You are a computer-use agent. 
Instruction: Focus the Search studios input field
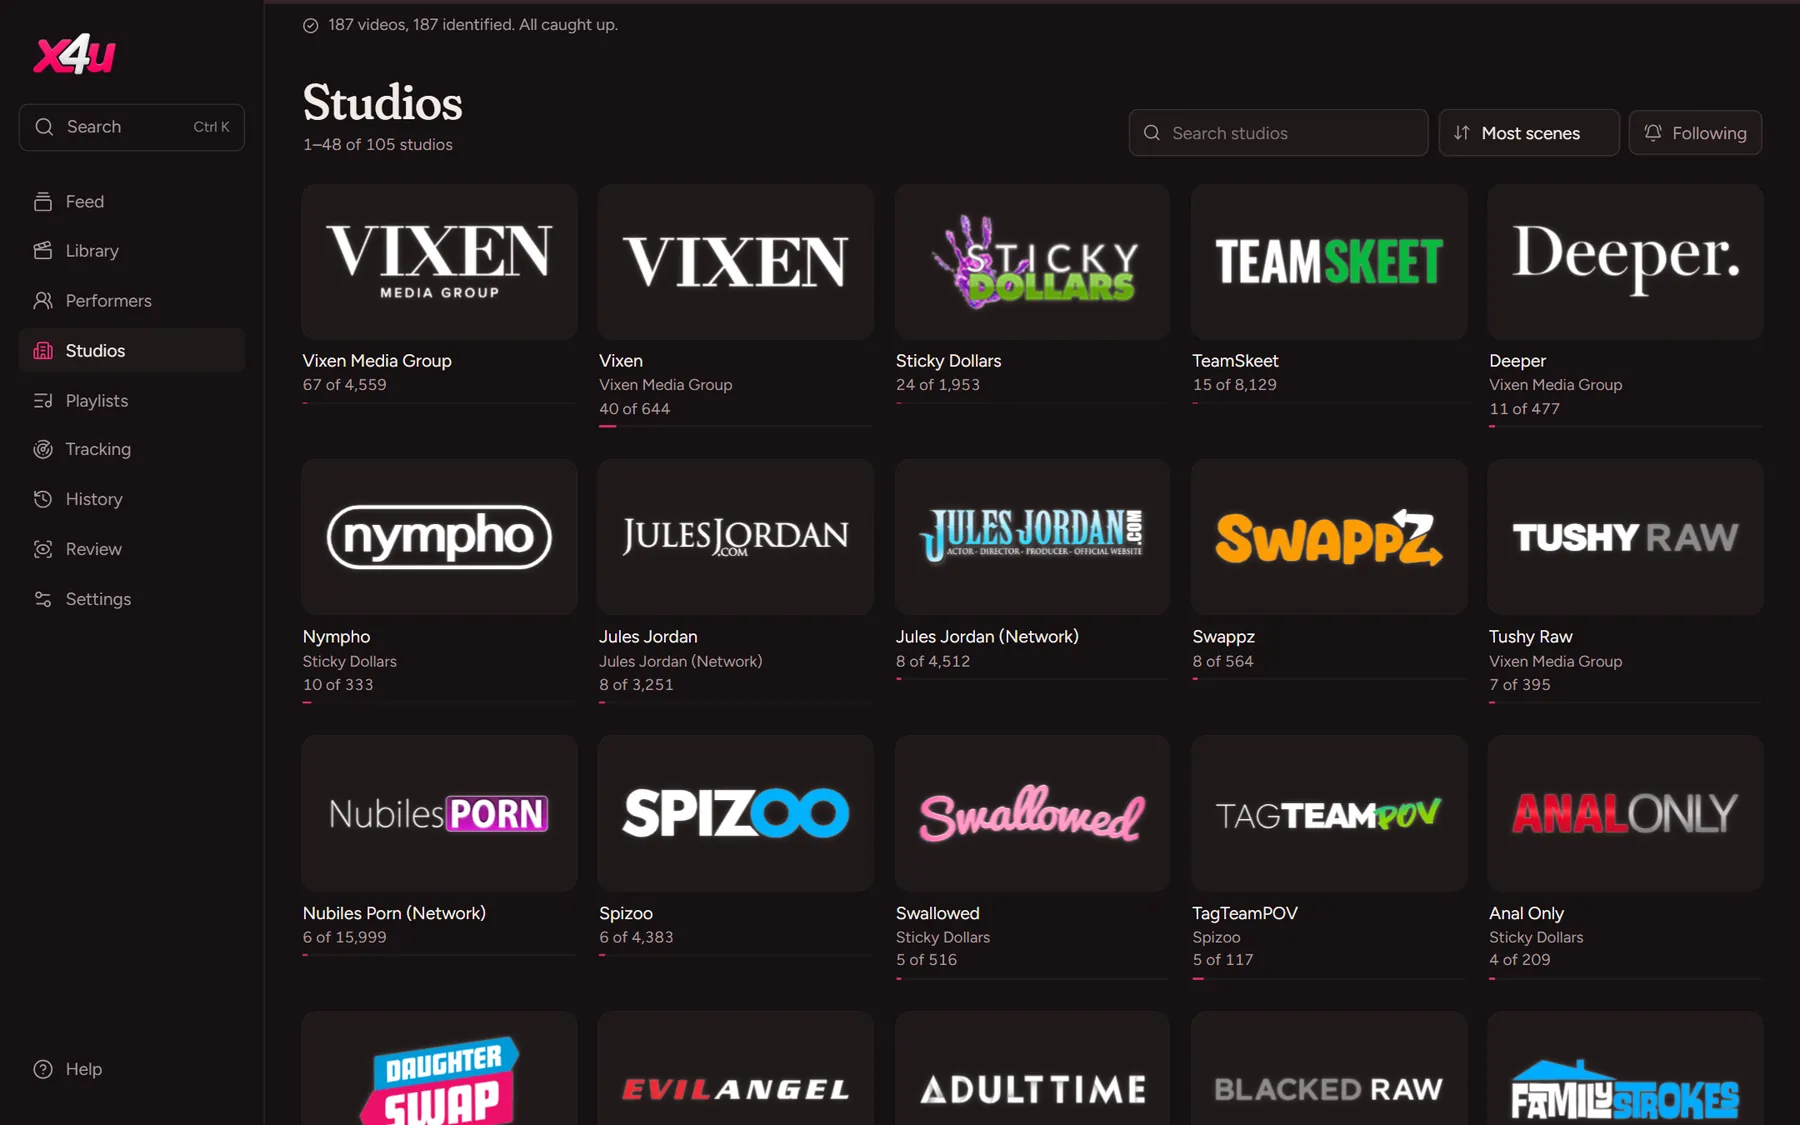tap(1278, 133)
